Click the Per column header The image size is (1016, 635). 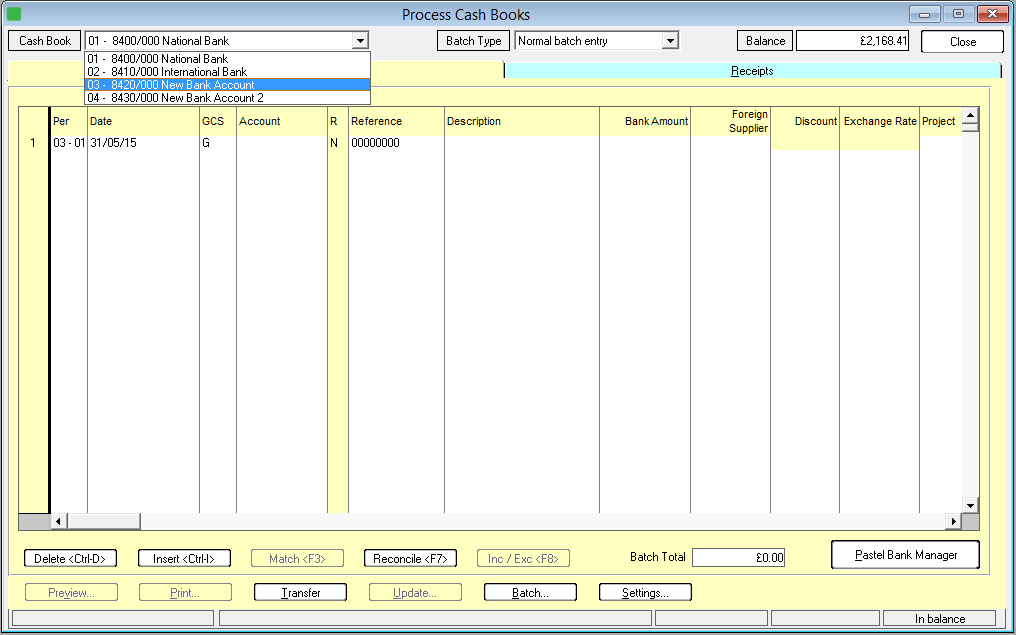69,121
